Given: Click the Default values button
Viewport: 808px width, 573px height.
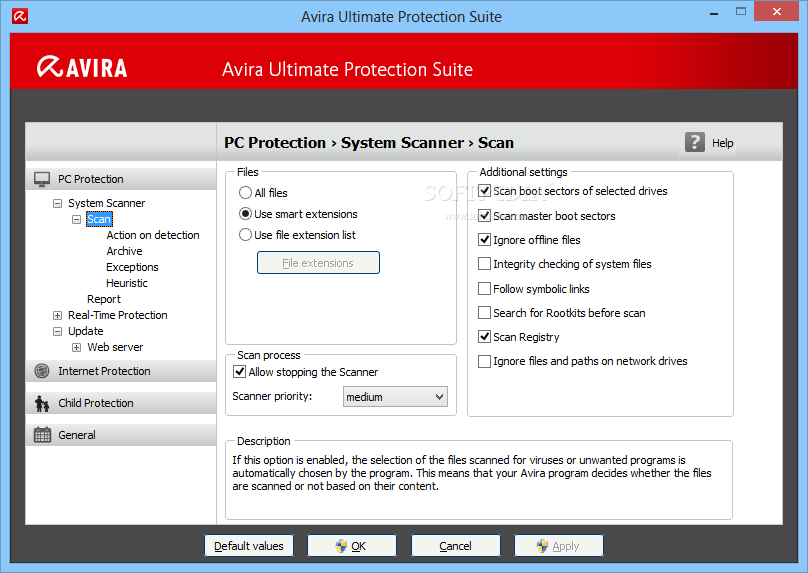Looking at the screenshot, I should 249,546.
